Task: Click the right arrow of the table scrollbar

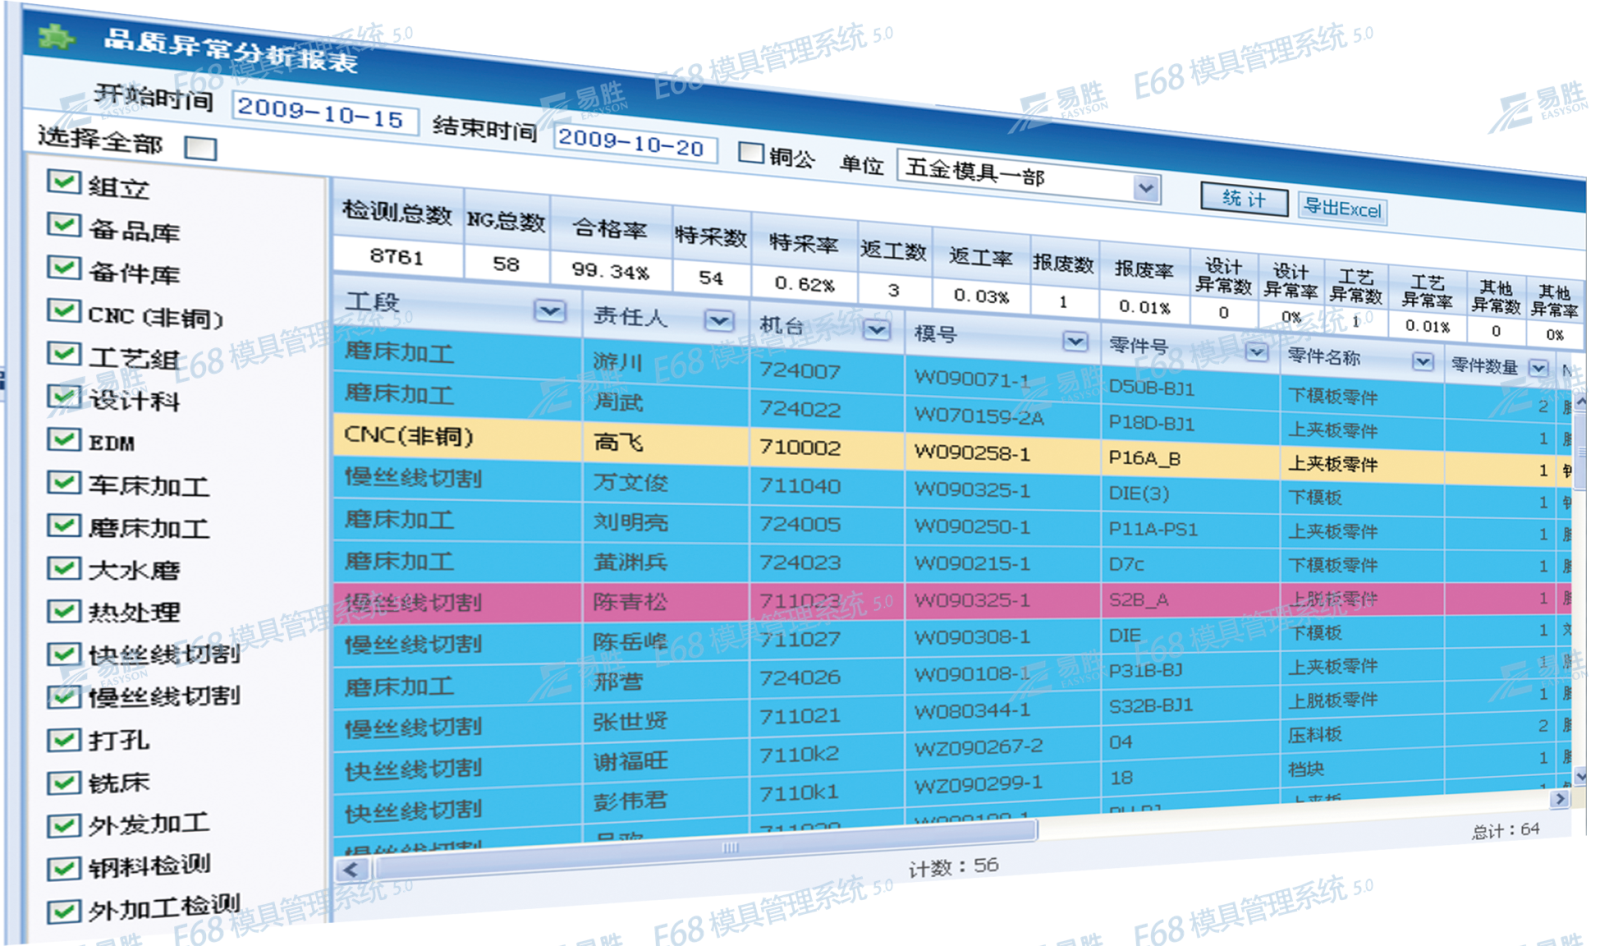Action: (x=1559, y=799)
